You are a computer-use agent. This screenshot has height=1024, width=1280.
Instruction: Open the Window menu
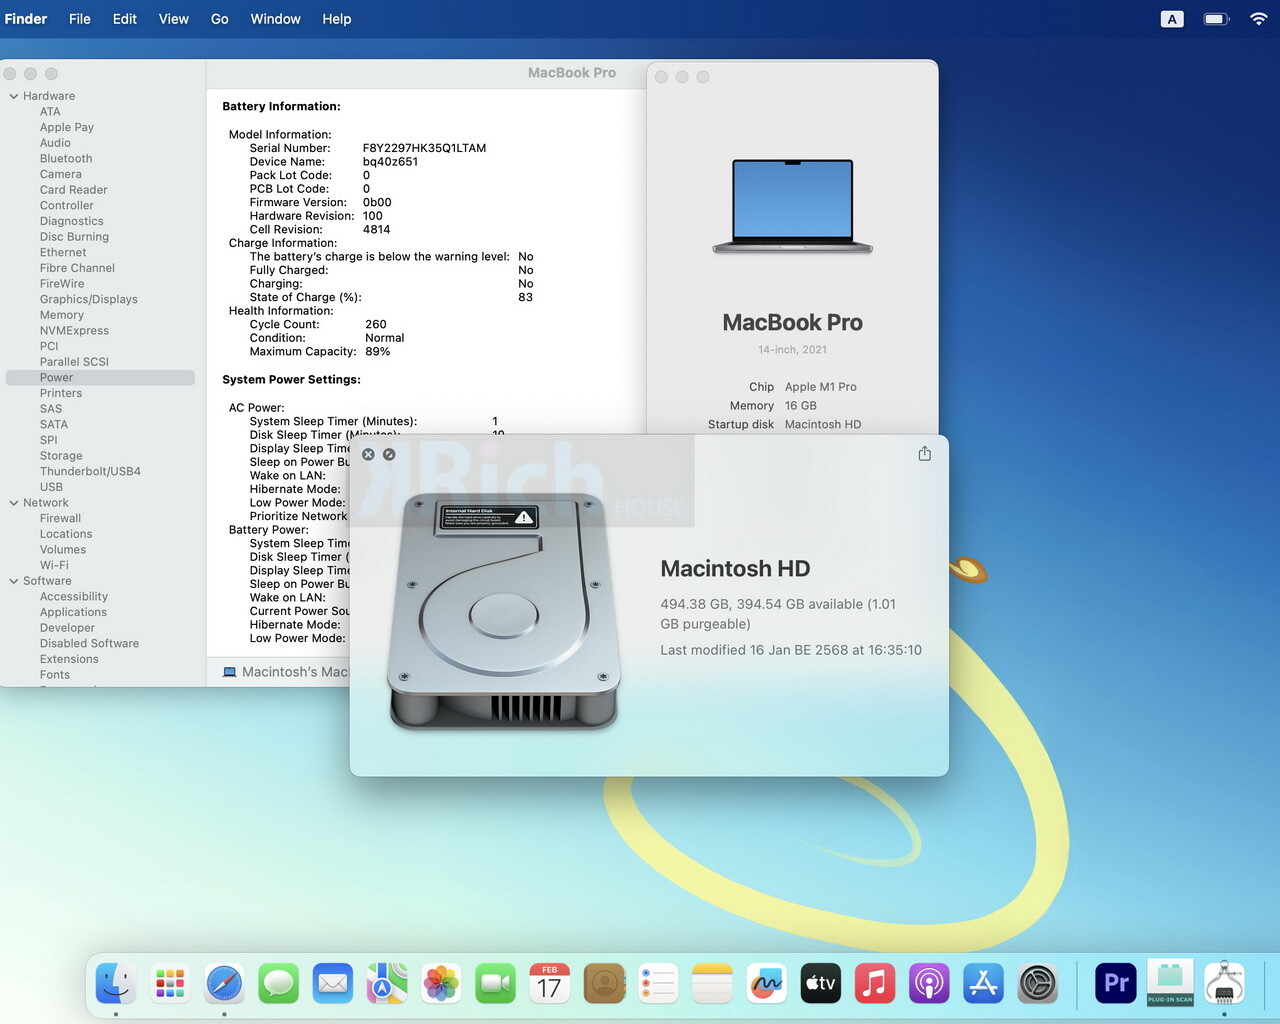point(275,19)
